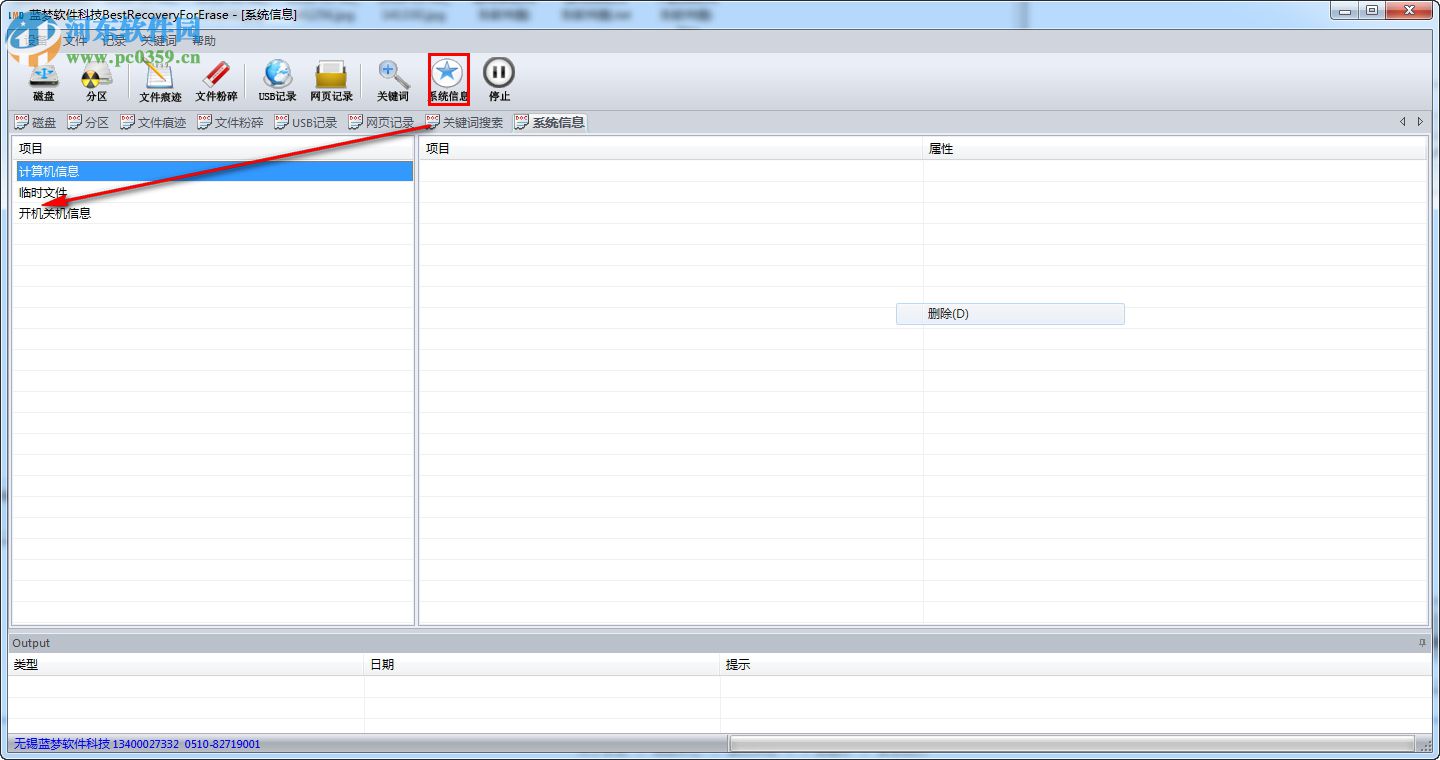Switch to the 磁盘 tab

click(x=35, y=122)
